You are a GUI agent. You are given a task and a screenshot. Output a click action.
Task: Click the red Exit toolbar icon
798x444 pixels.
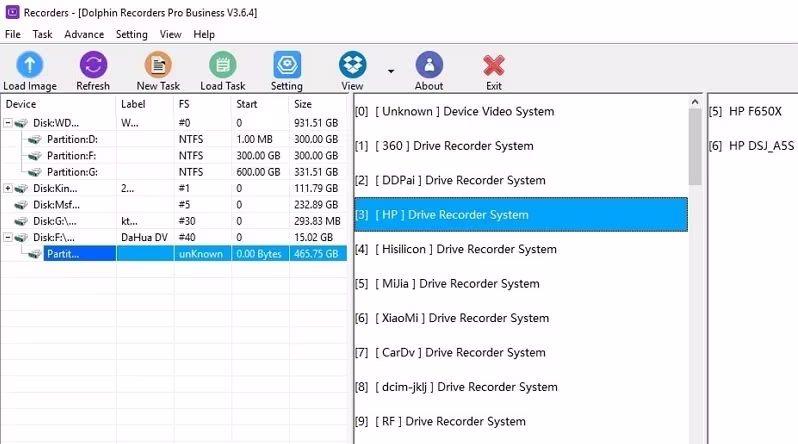pyautogui.click(x=494, y=65)
